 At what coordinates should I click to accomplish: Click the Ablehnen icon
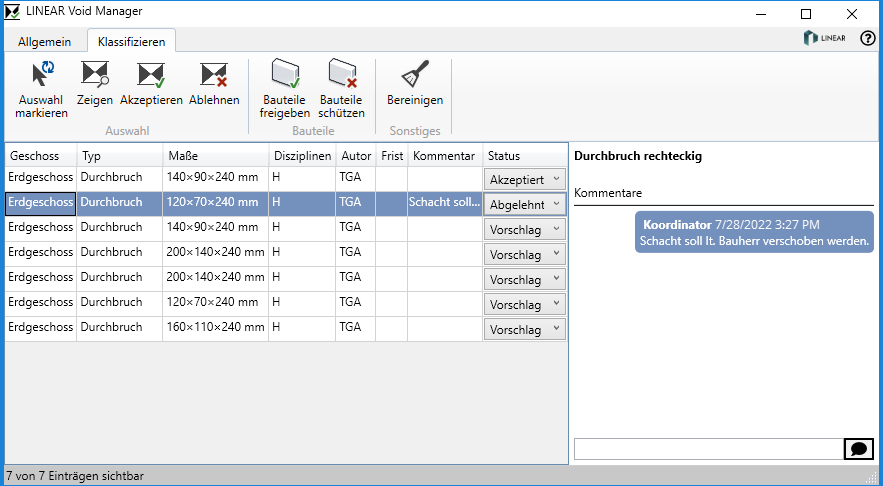[x=214, y=74]
